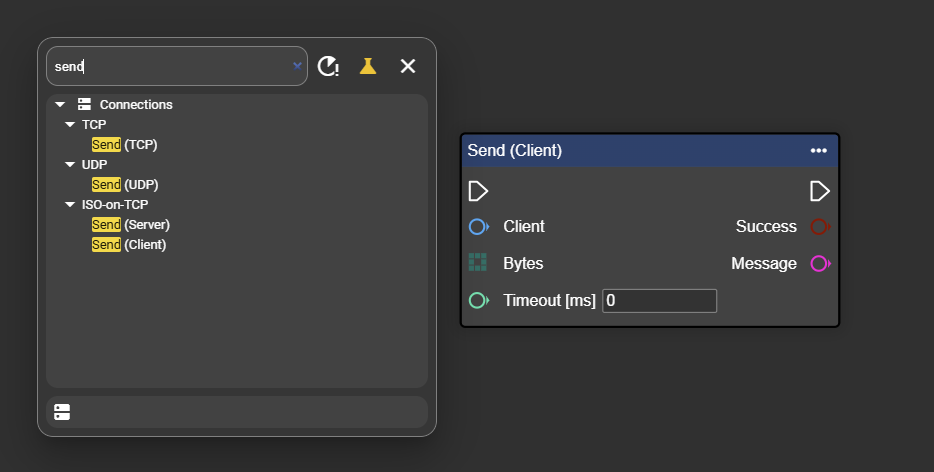Click the experimental flask icon
The width and height of the screenshot is (934, 472).
pos(368,66)
